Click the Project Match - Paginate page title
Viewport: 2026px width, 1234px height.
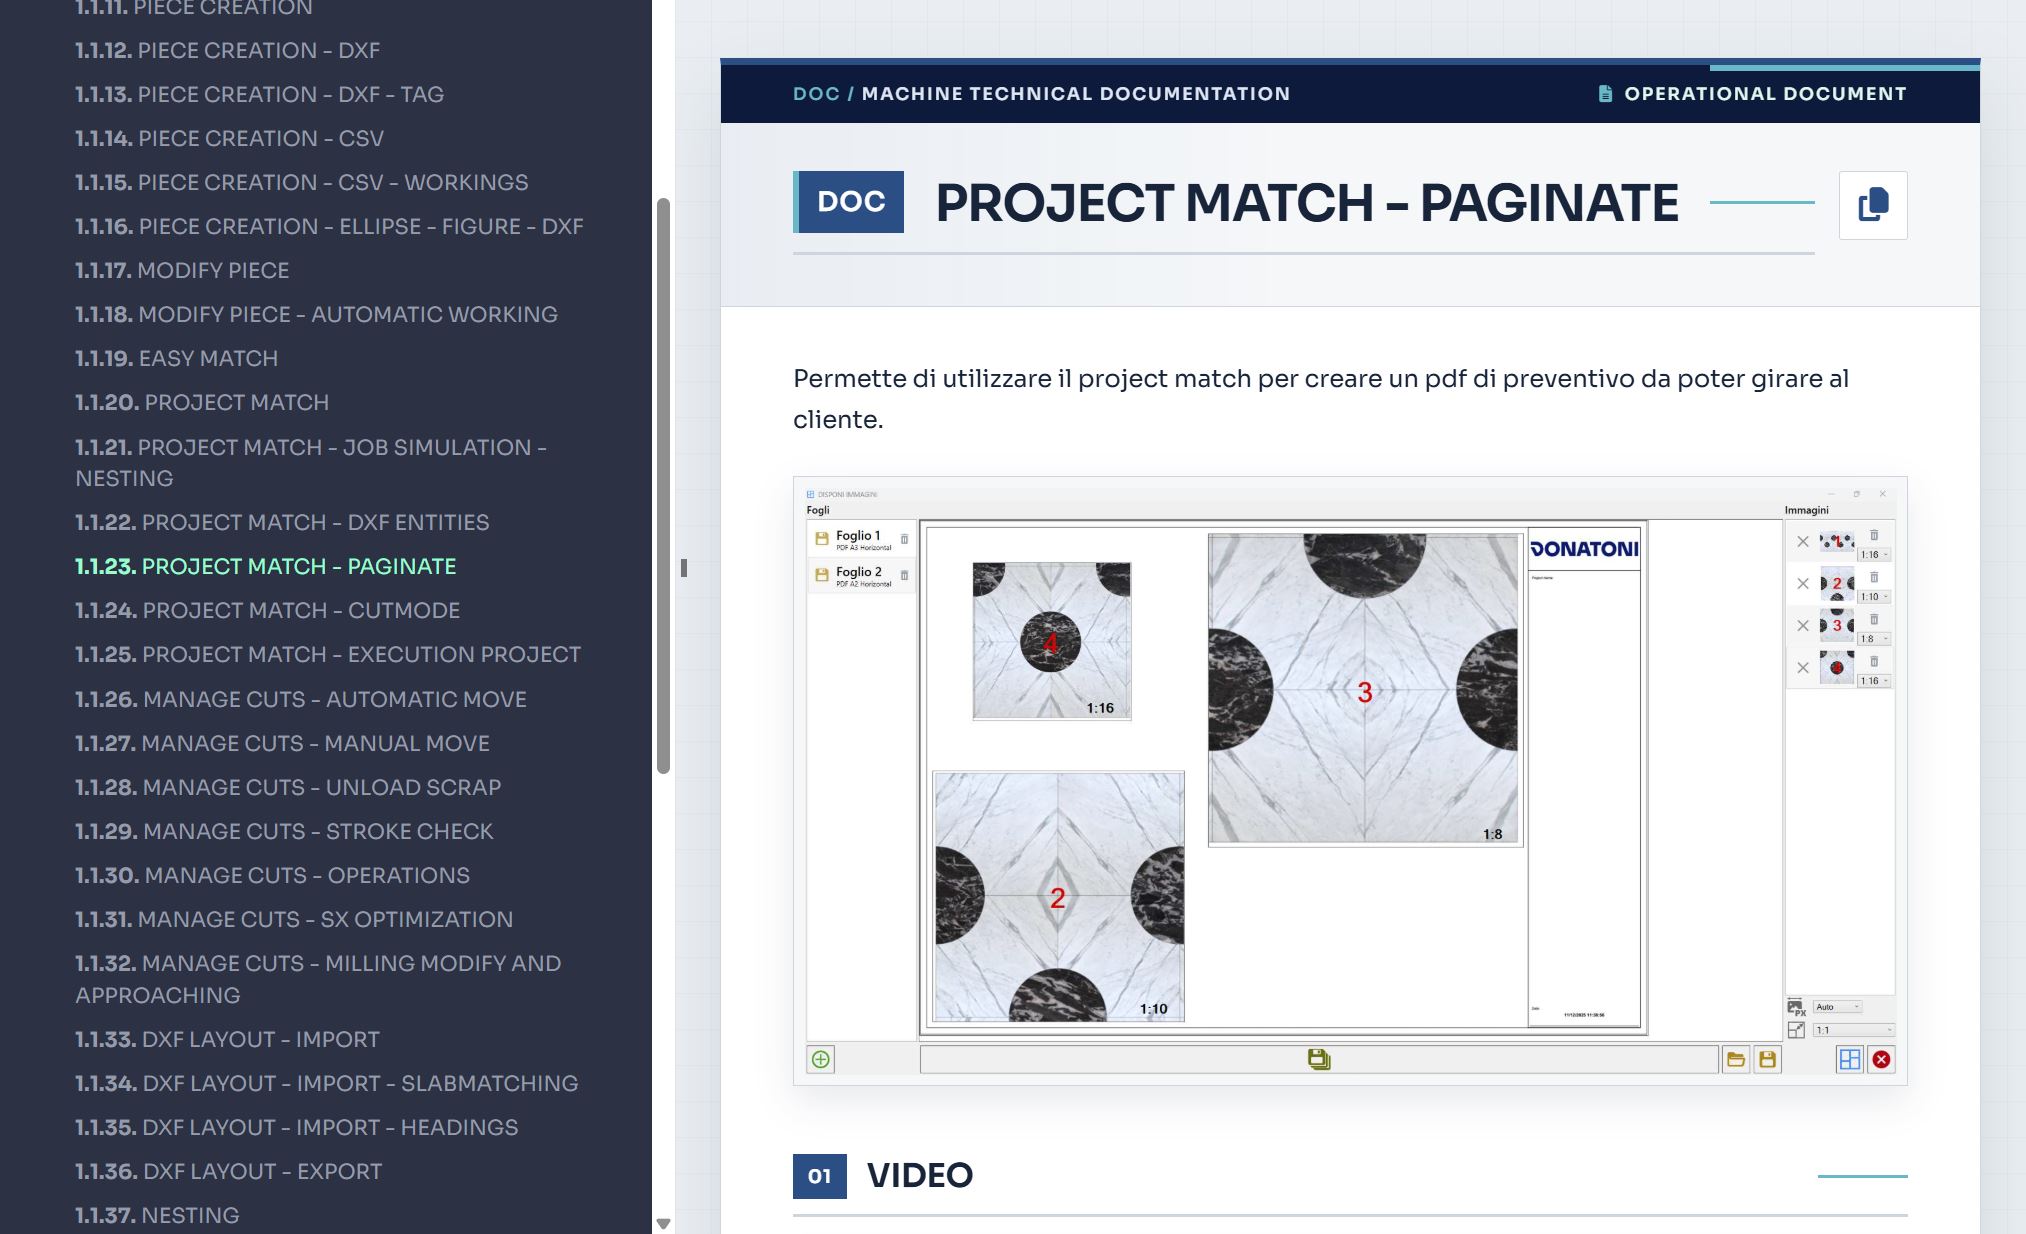(x=1307, y=203)
